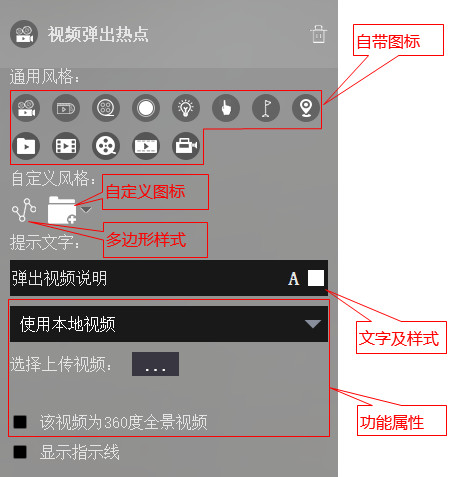Pick the pointing hand hotspot icon
This screenshot has width=460, height=477.
pos(226,108)
